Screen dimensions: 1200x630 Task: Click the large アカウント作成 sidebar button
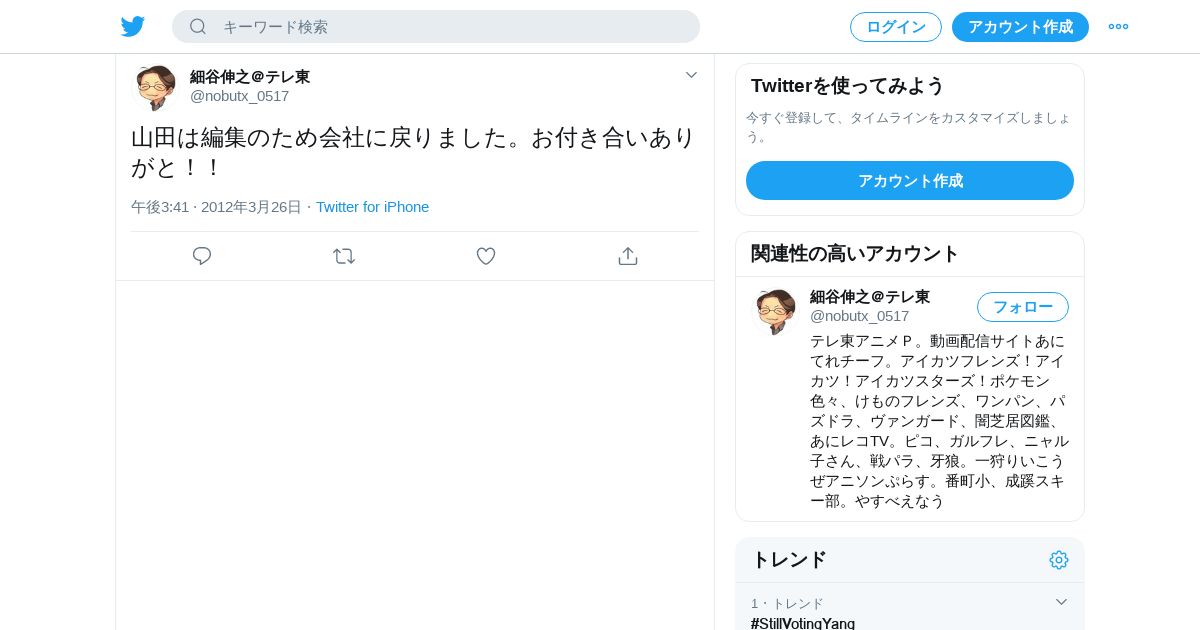910,181
